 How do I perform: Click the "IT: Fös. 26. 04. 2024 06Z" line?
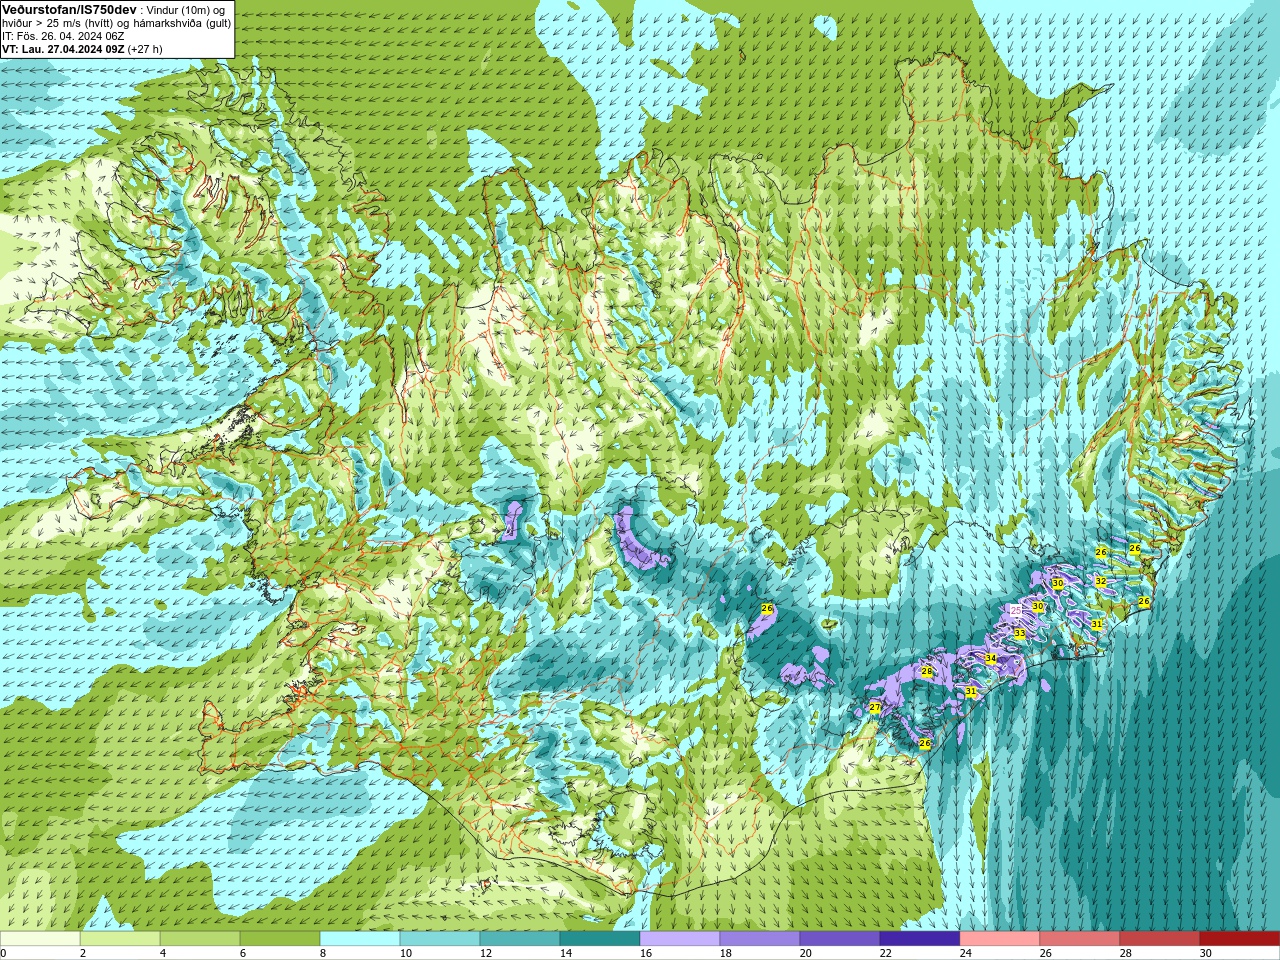tap(62, 36)
